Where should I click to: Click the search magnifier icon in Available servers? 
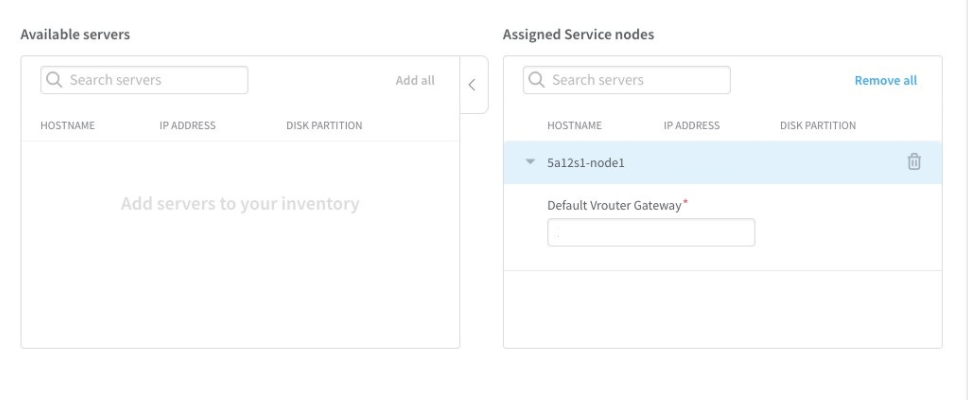point(54,80)
